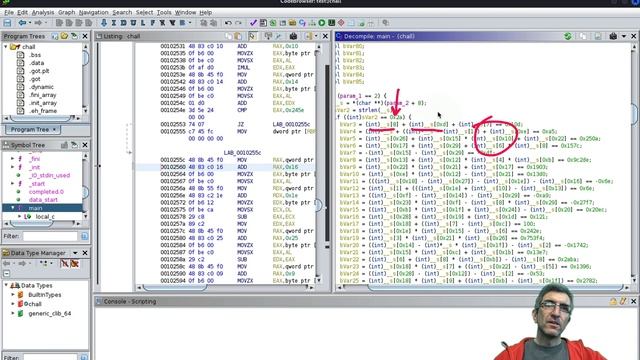Click the Next Instruction 'I' toolbar icon

[x=114, y=23]
